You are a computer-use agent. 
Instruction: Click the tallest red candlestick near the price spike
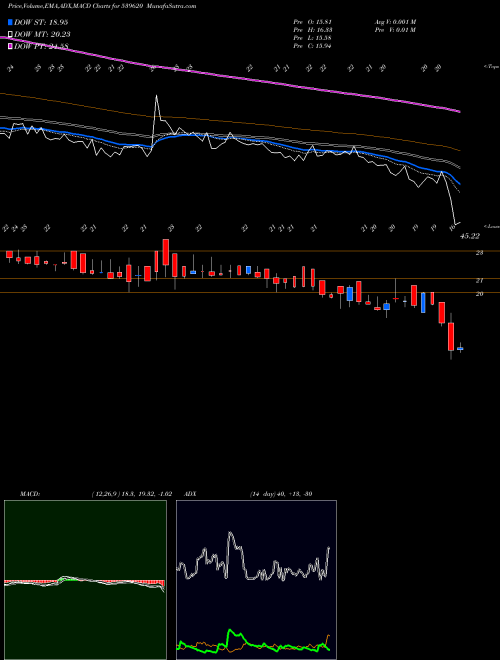[166, 252]
